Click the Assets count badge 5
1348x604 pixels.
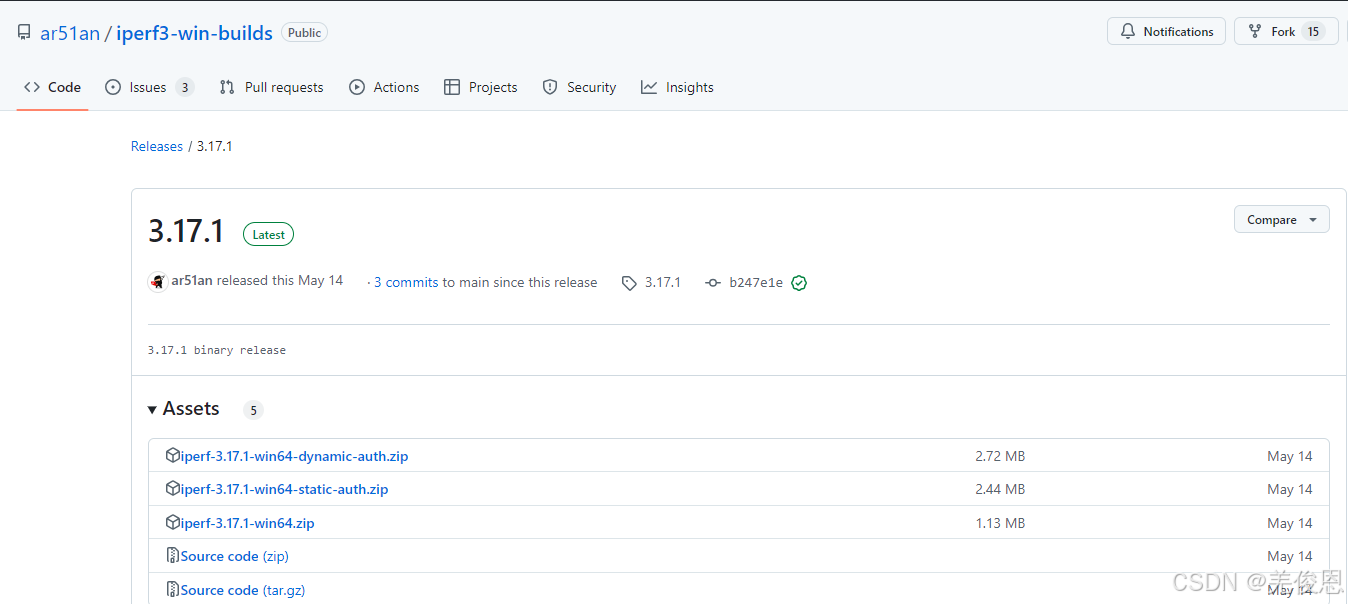click(254, 410)
